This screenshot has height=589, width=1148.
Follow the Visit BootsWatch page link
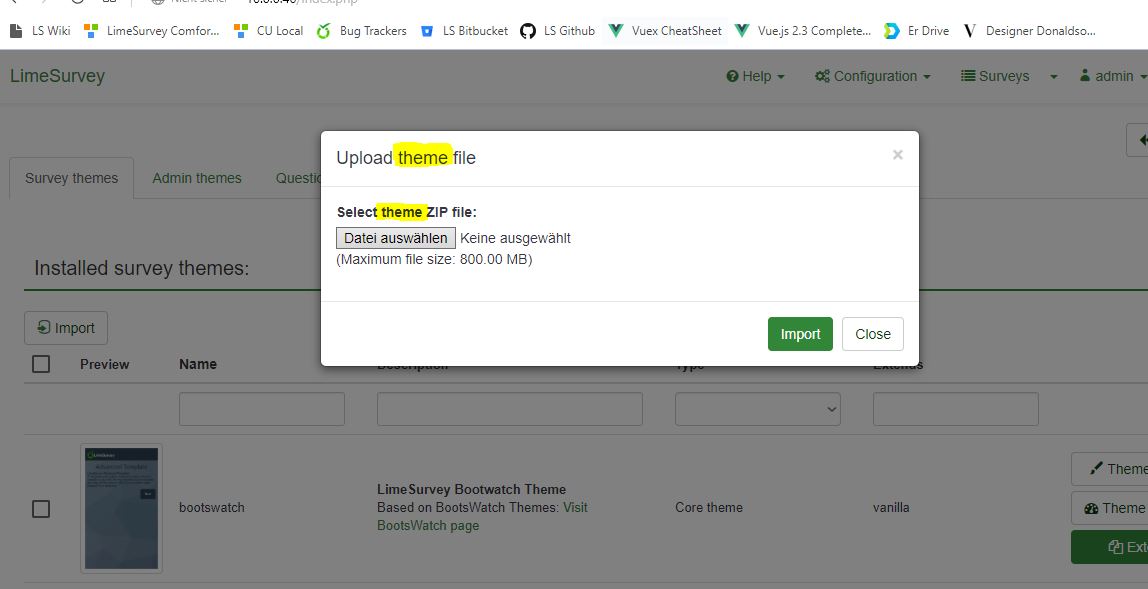(x=482, y=516)
